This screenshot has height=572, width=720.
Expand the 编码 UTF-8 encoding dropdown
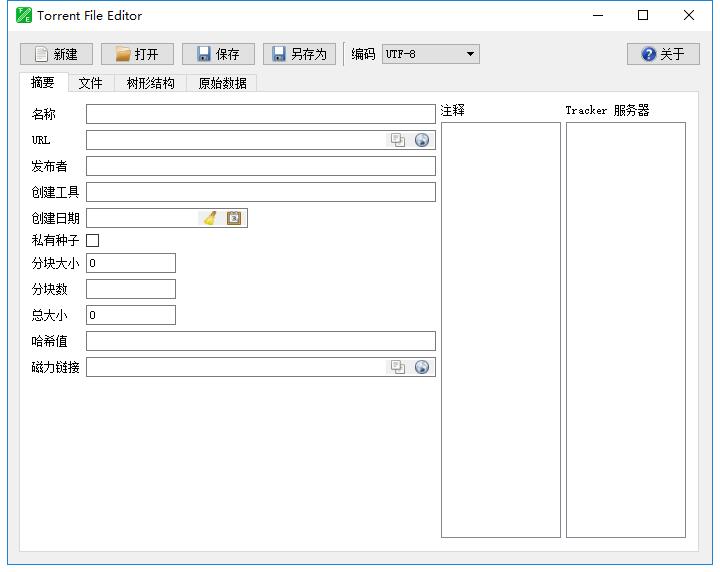[x=431, y=54]
